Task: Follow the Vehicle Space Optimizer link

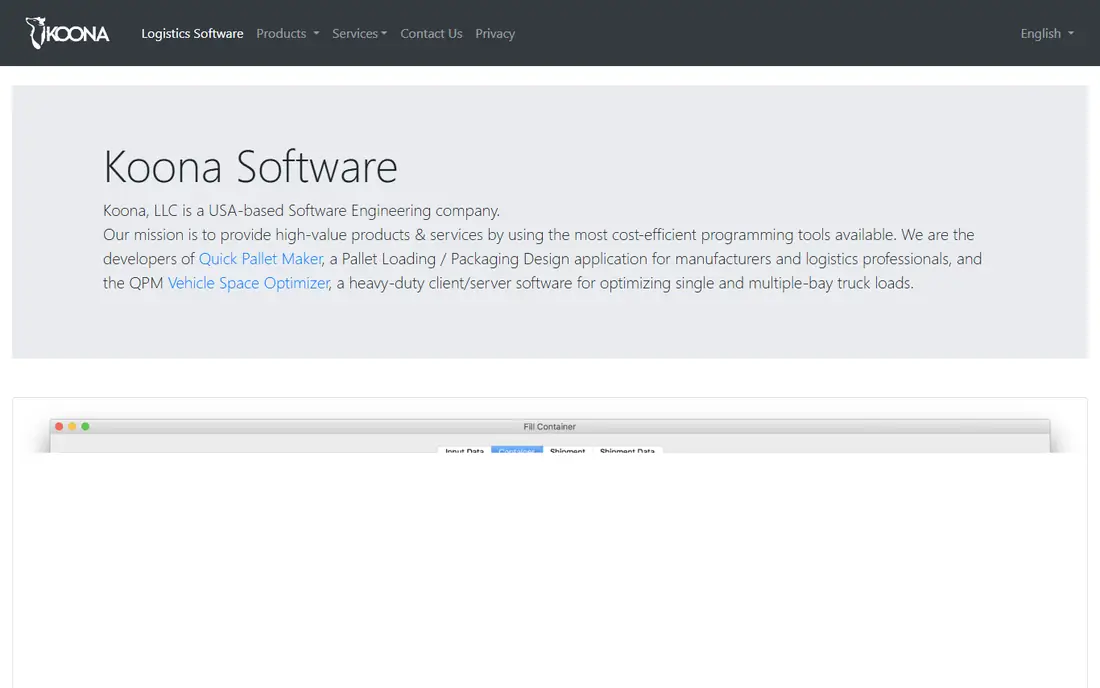Action: [x=248, y=283]
